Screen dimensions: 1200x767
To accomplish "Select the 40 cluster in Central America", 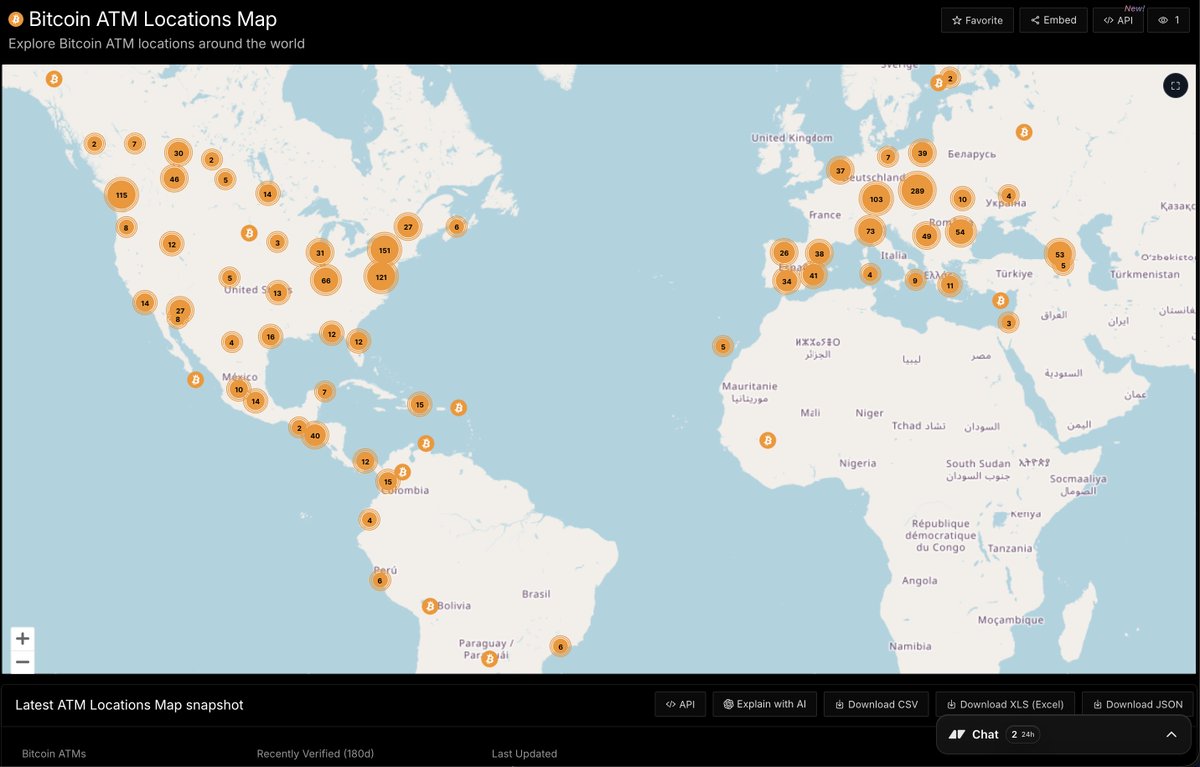I will coord(315,435).
